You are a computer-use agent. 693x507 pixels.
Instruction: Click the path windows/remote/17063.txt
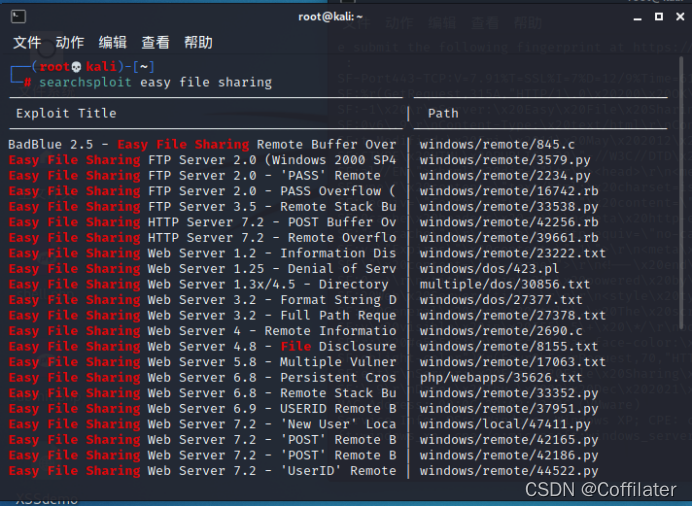(513, 362)
